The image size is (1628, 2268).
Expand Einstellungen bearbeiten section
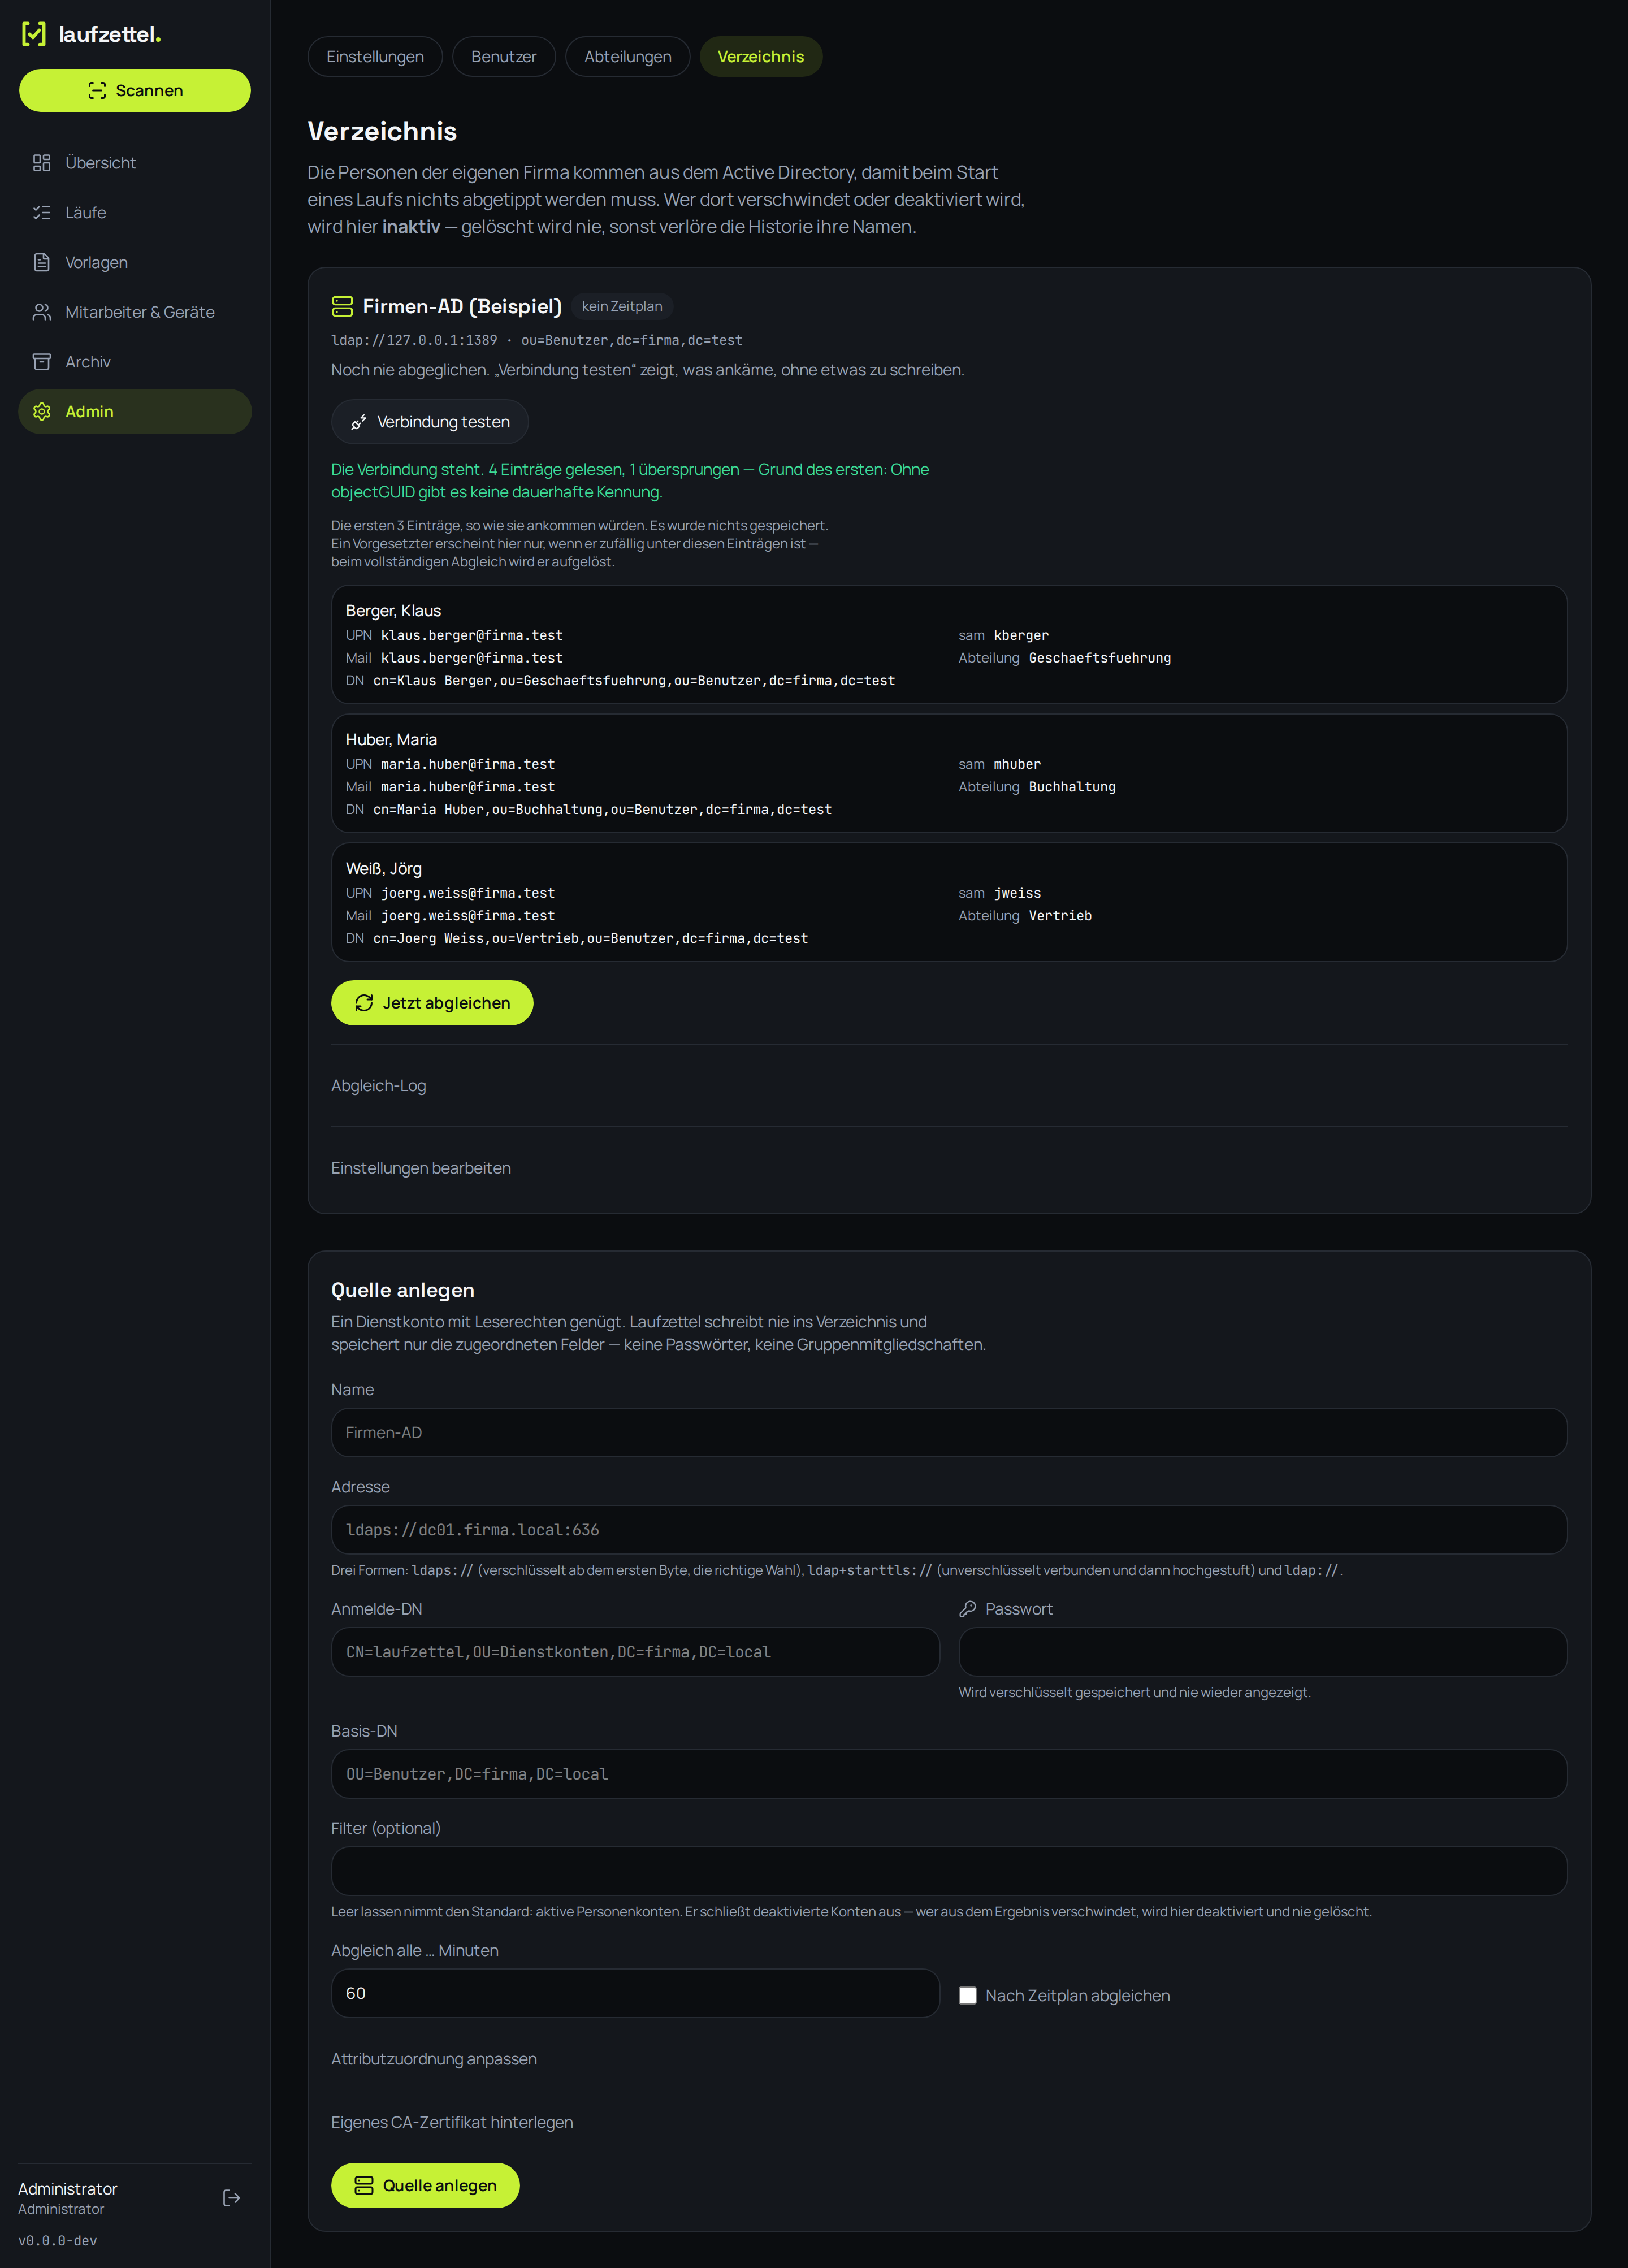pos(421,1168)
